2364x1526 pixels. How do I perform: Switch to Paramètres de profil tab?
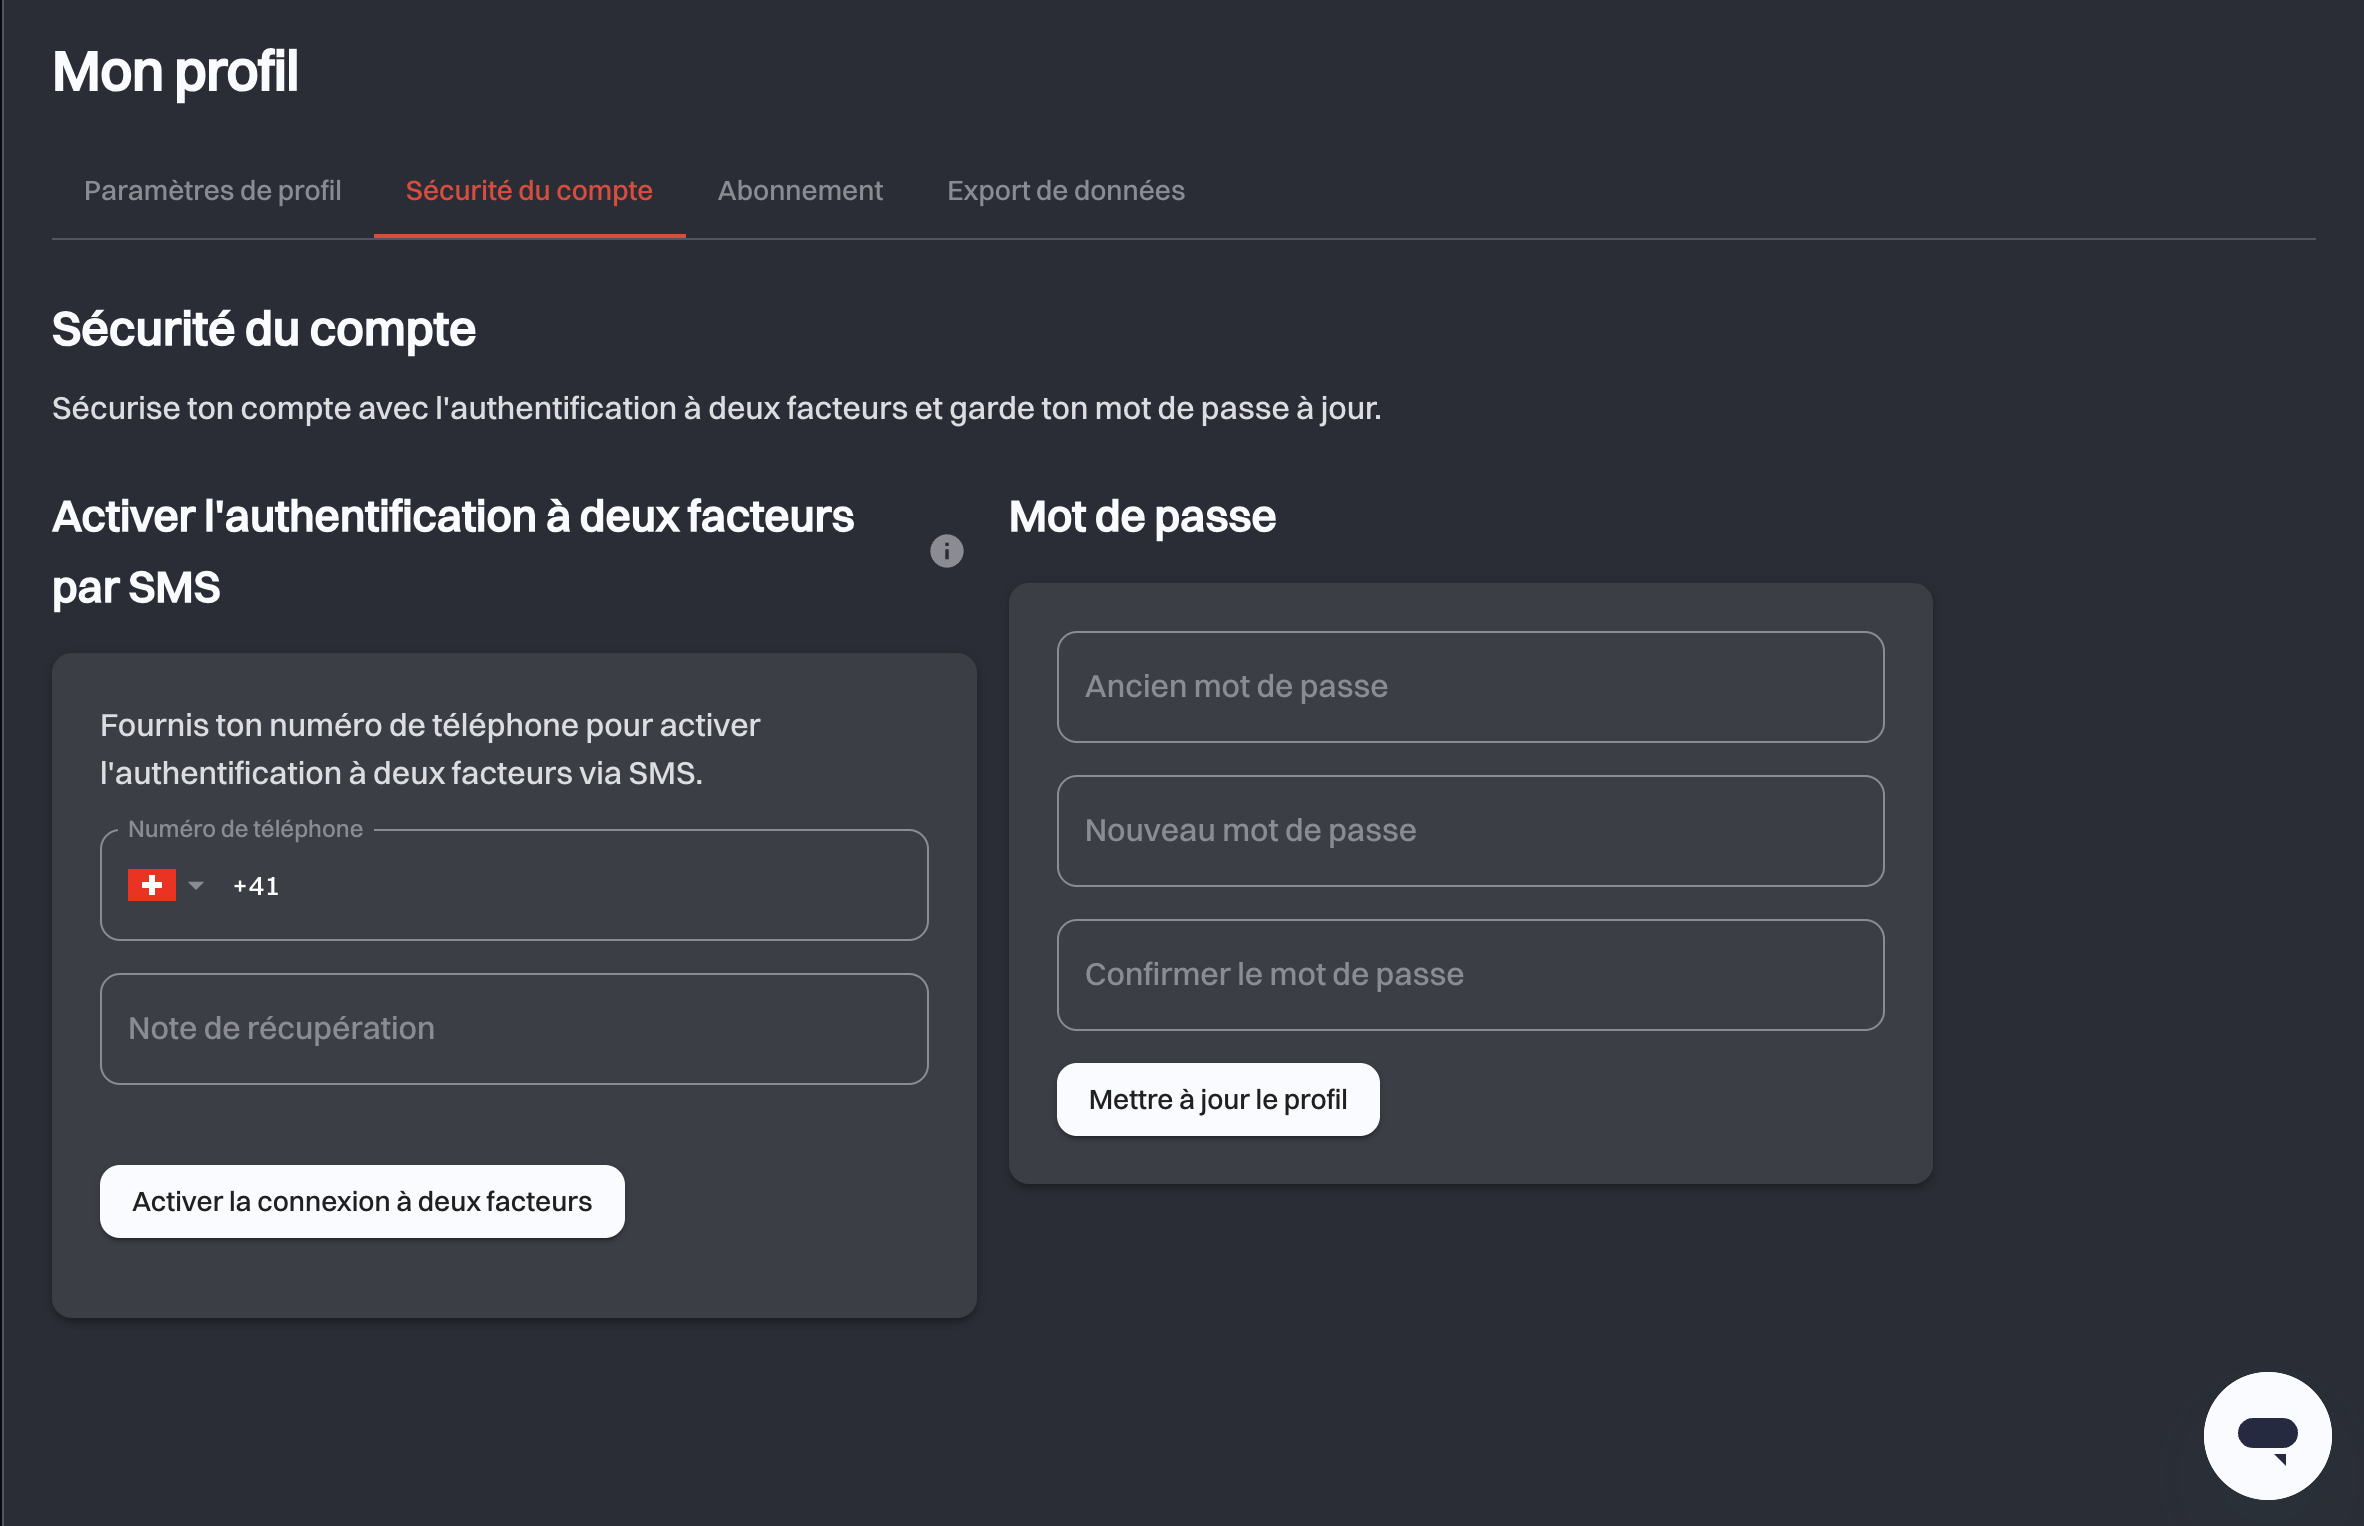(212, 190)
